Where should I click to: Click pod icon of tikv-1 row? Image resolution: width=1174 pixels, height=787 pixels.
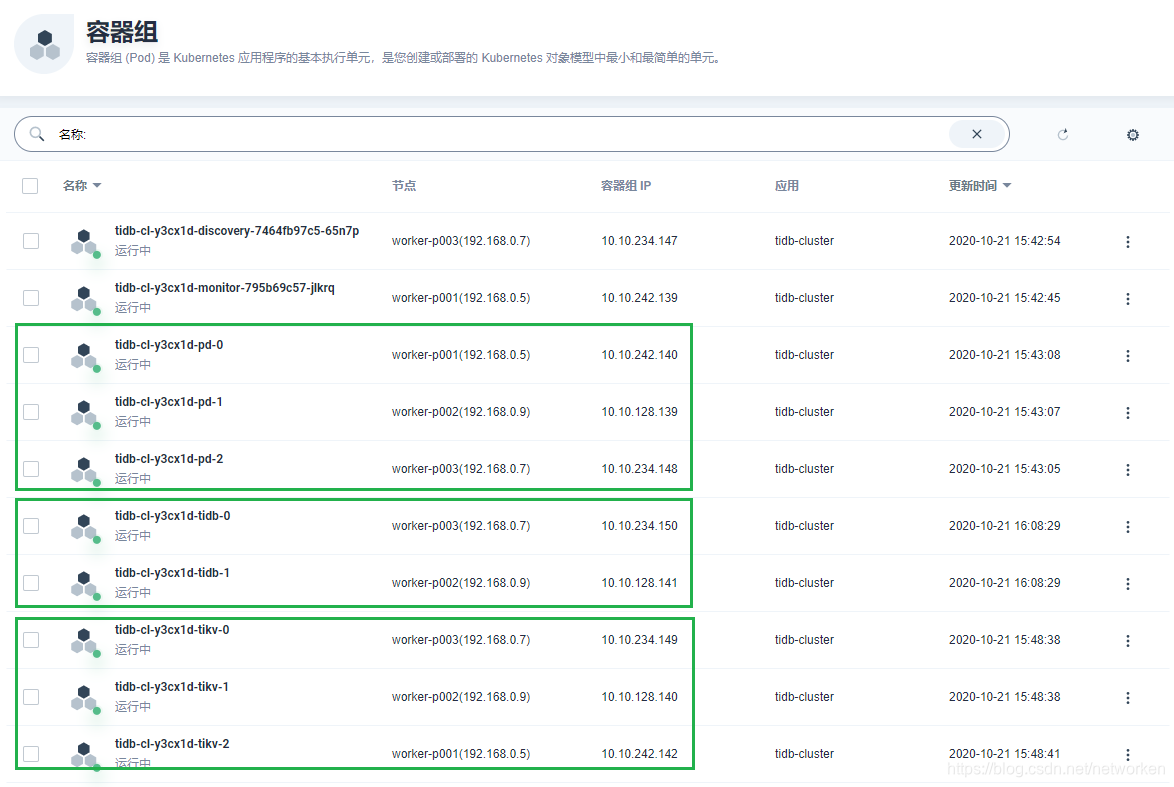click(x=85, y=698)
